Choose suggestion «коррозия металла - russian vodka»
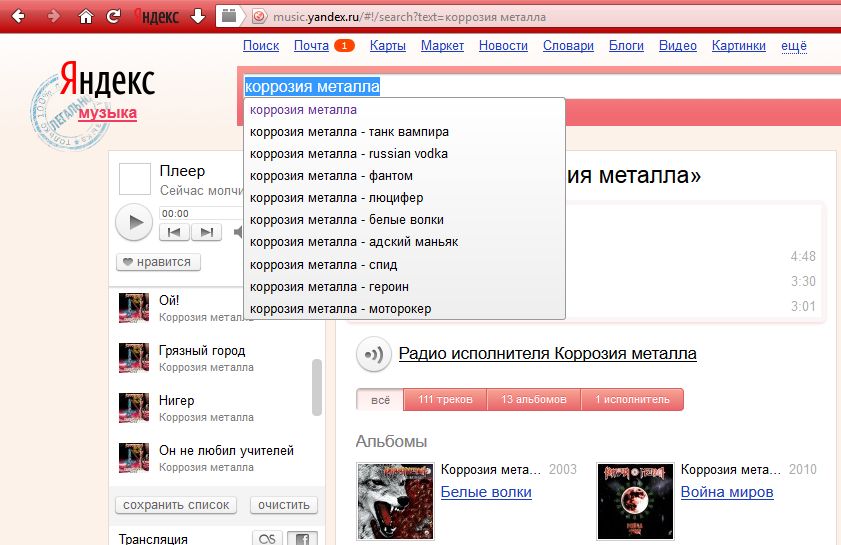Viewport: 841px width, 545px height. [x=349, y=154]
